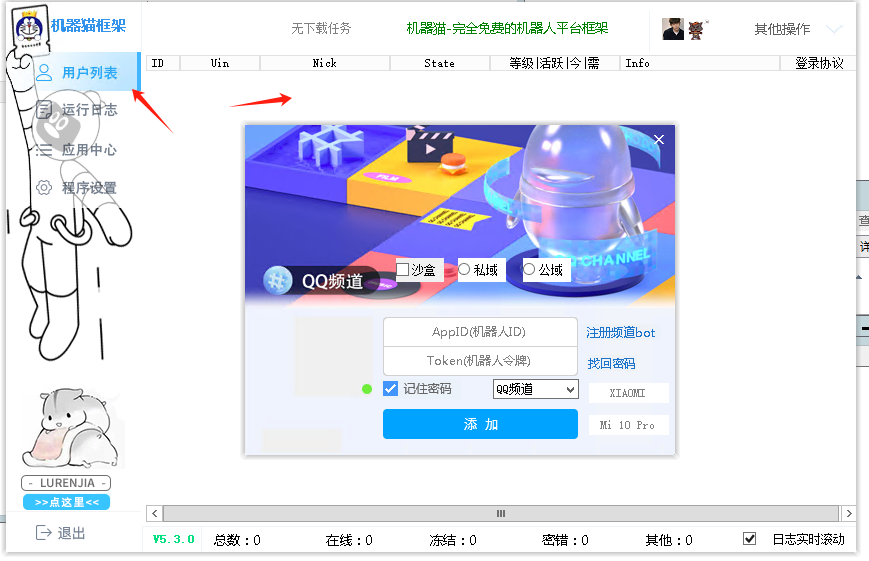The height and width of the screenshot is (561, 869).
Task: Click the XIAOMI device brand field
Action: 628,393
